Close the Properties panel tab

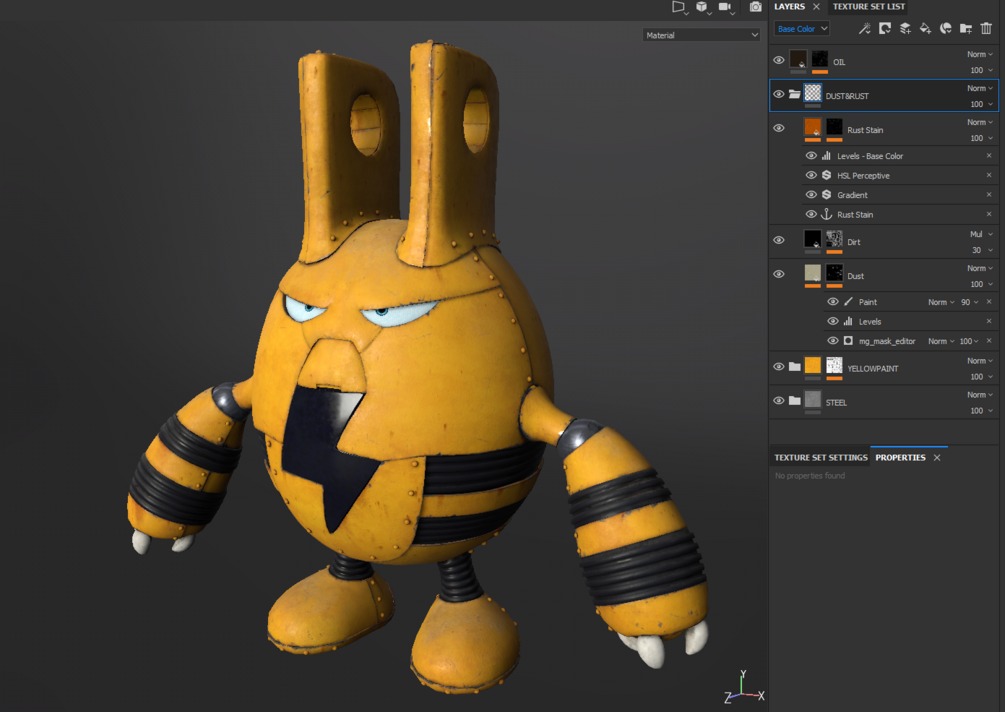(x=937, y=457)
